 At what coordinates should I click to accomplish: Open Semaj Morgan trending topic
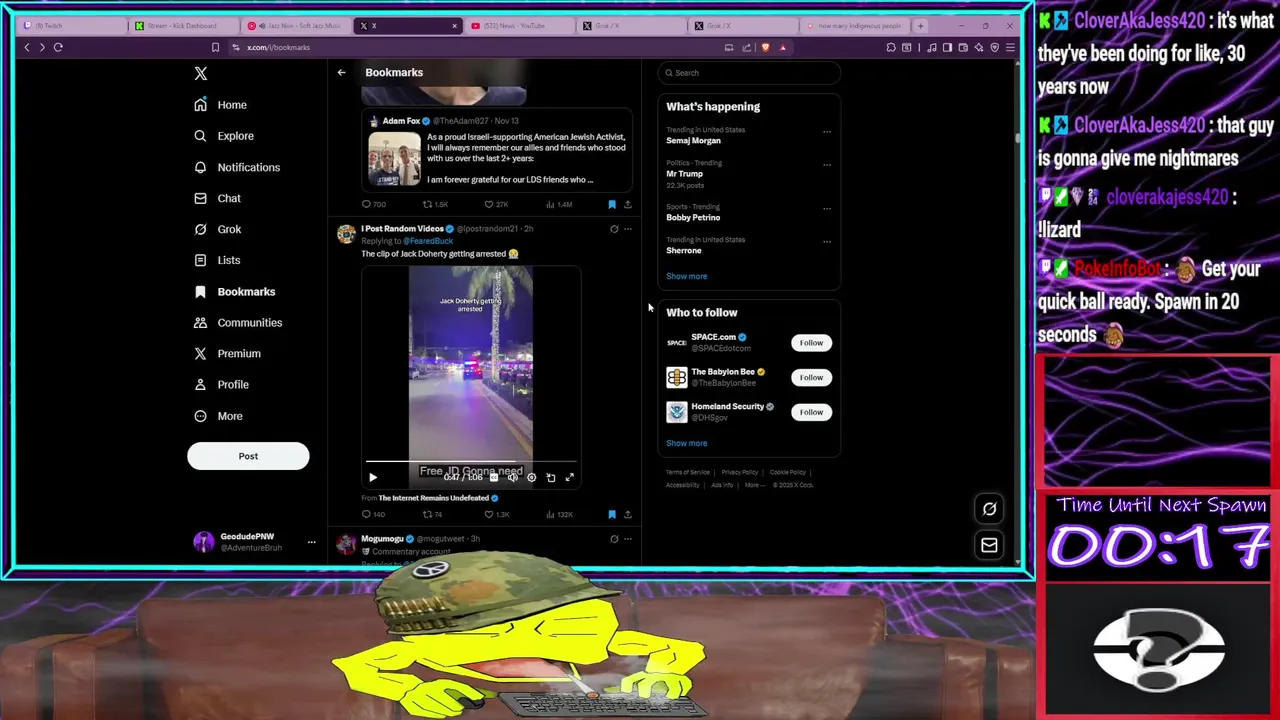pyautogui.click(x=693, y=141)
